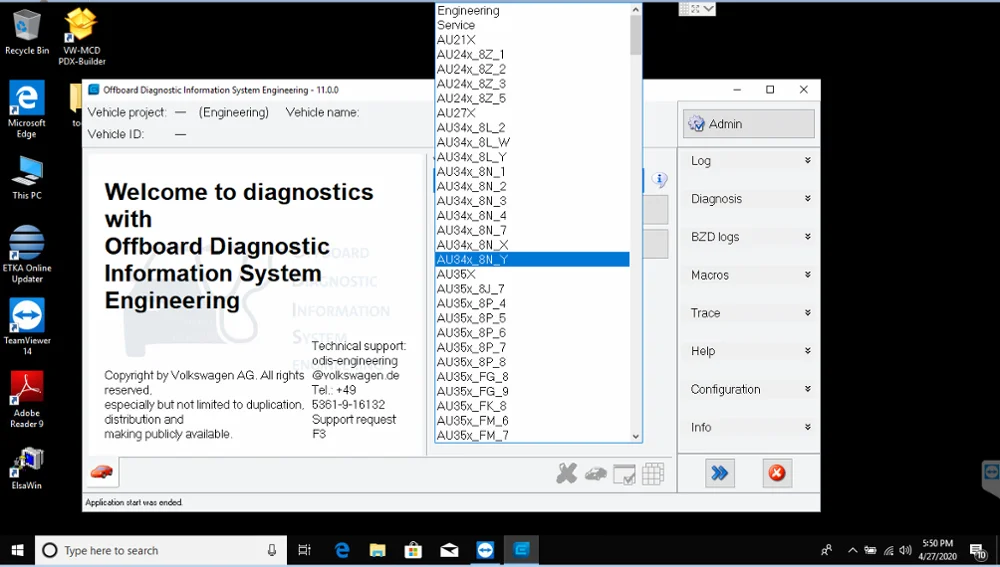Expand the Configuration section
This screenshot has height=567, width=1000.
[x=749, y=389]
